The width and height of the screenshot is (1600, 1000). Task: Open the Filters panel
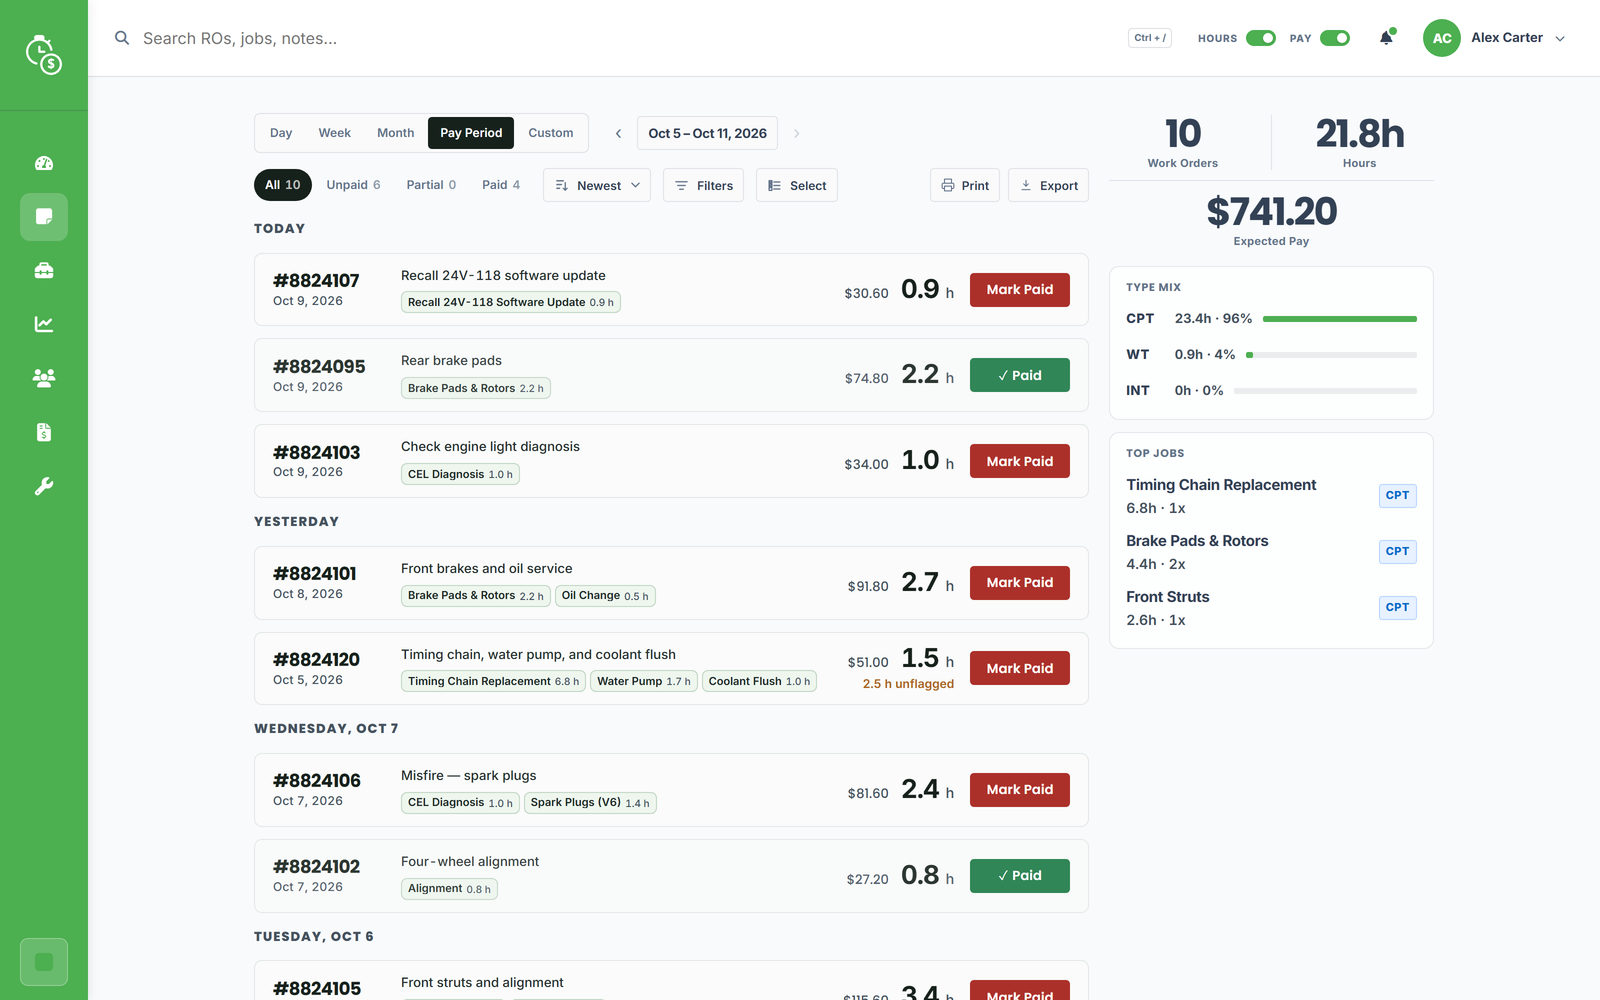coord(703,185)
